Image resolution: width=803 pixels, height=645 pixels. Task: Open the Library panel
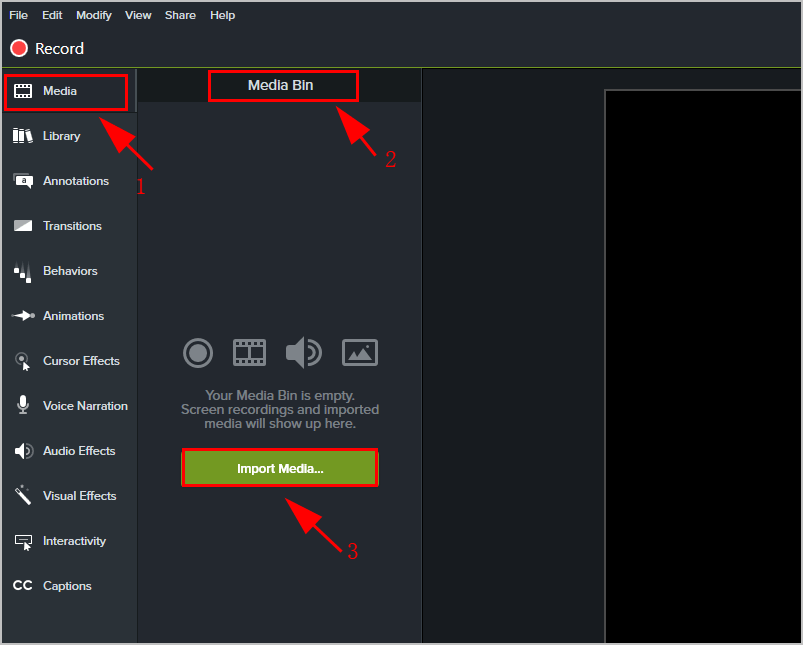[x=61, y=136]
